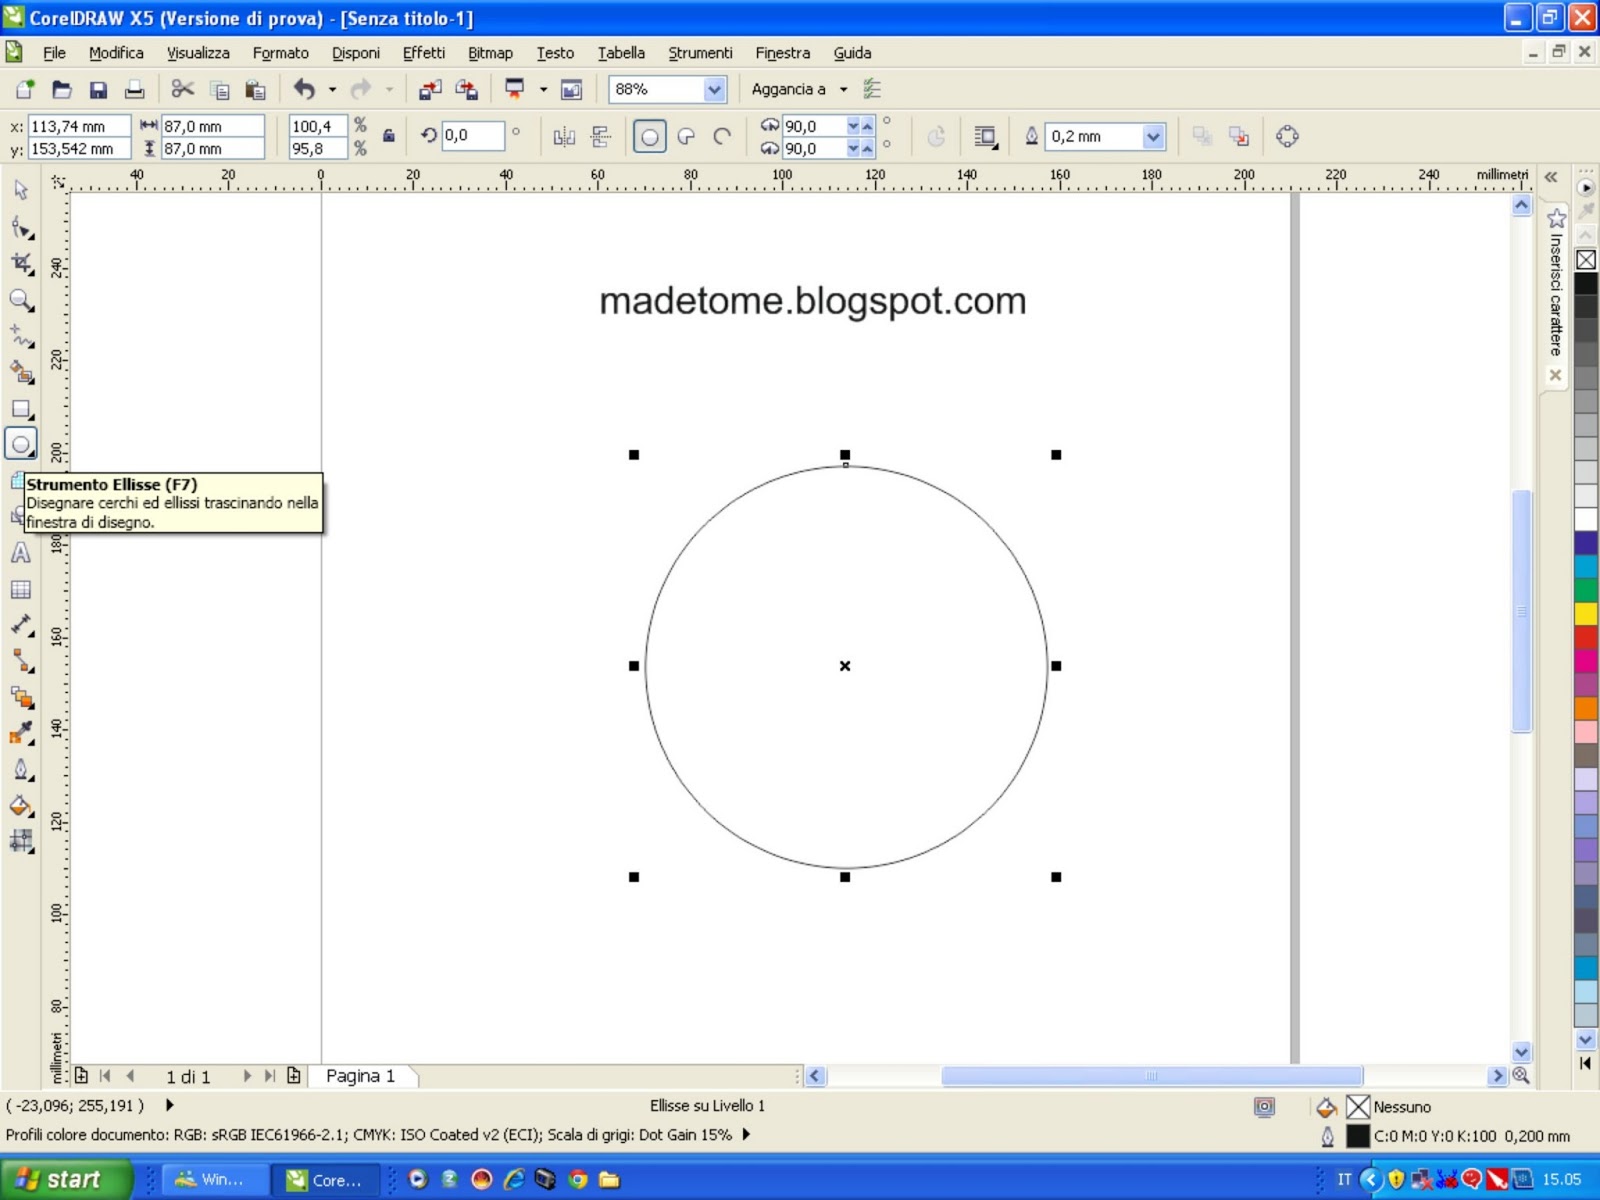
Task: Open the color palette flyout arrow
Action: pyautogui.click(x=1586, y=187)
